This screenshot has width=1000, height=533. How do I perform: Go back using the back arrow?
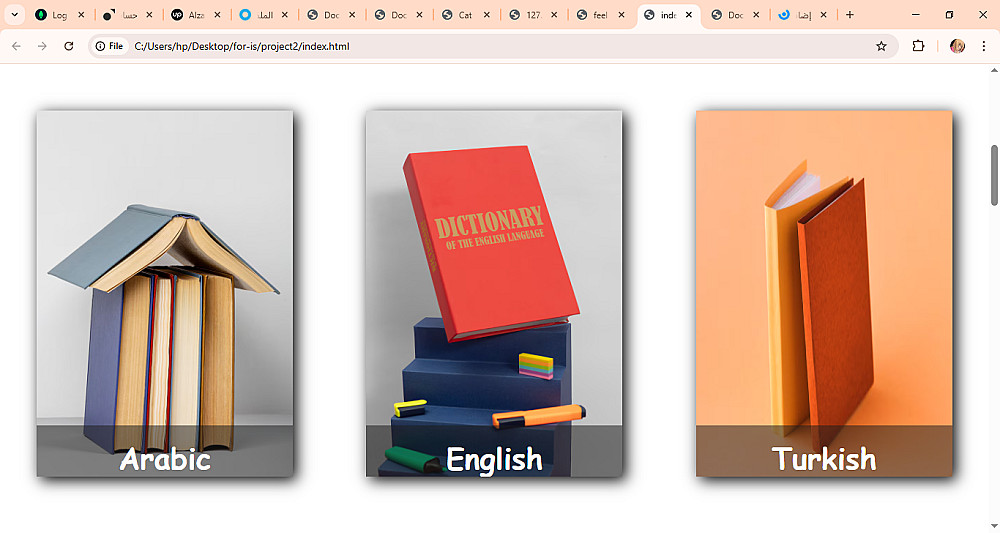17,46
